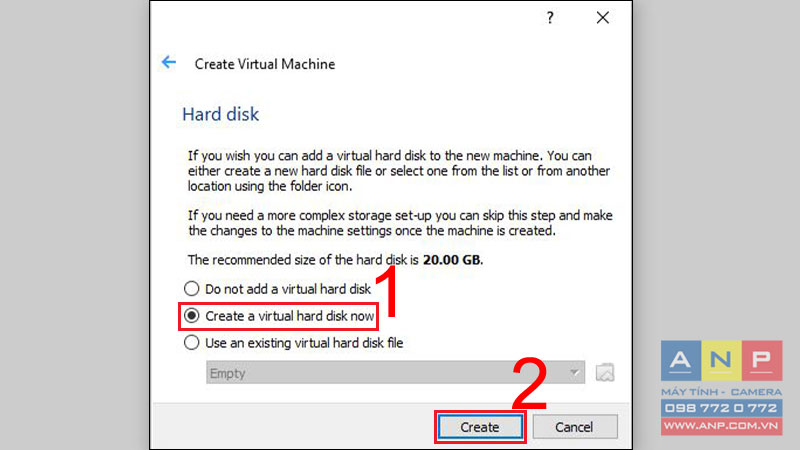Open the www.anp.com.vn link
The image size is (800, 450).
pyautogui.click(x=721, y=426)
